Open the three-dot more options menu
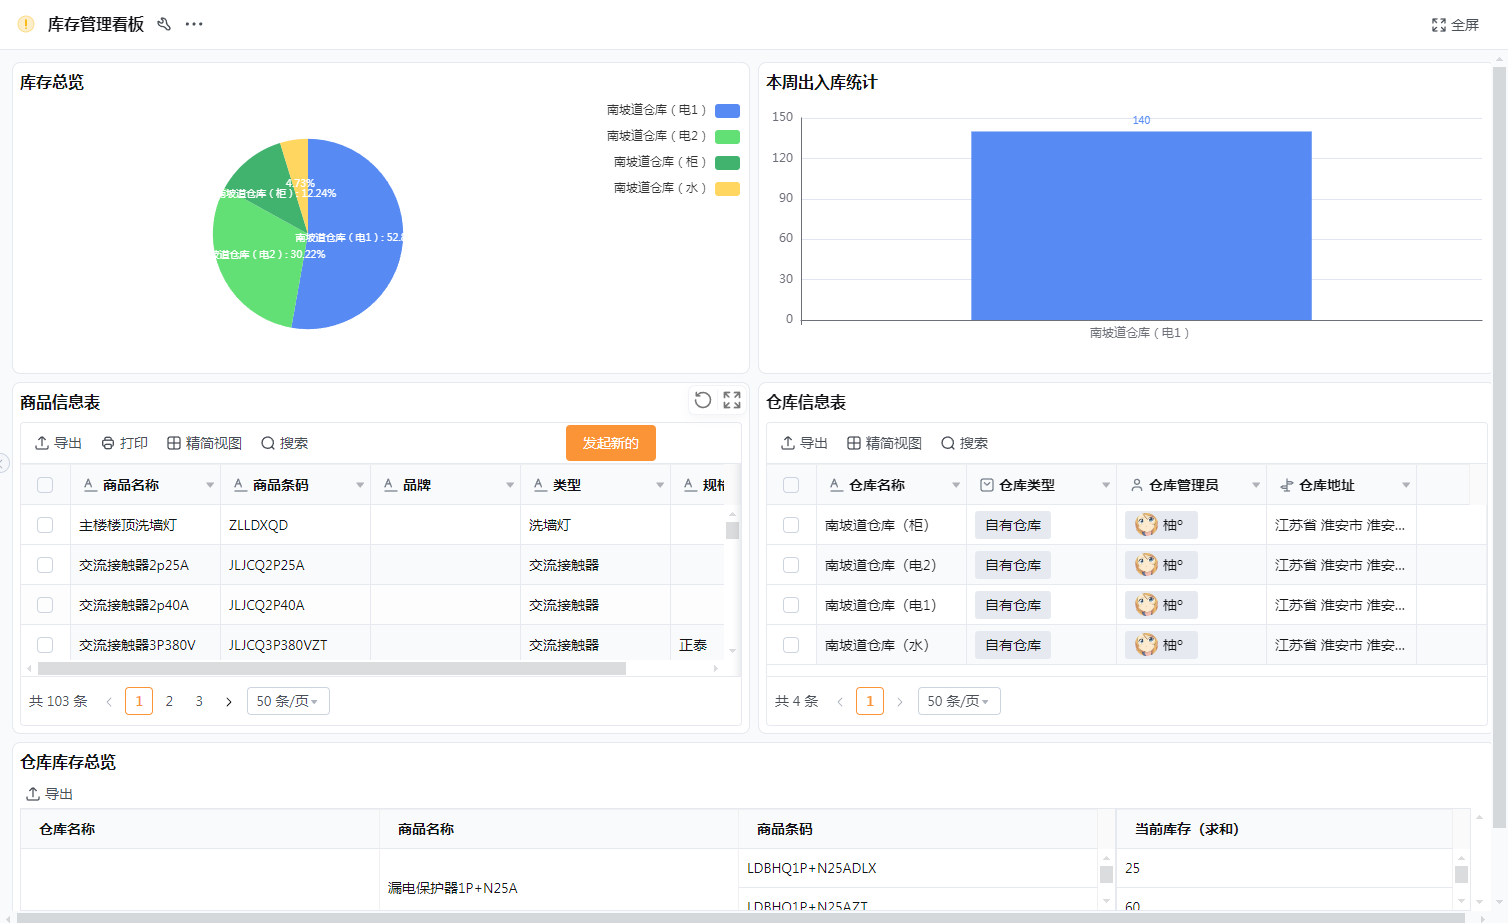 pyautogui.click(x=194, y=24)
